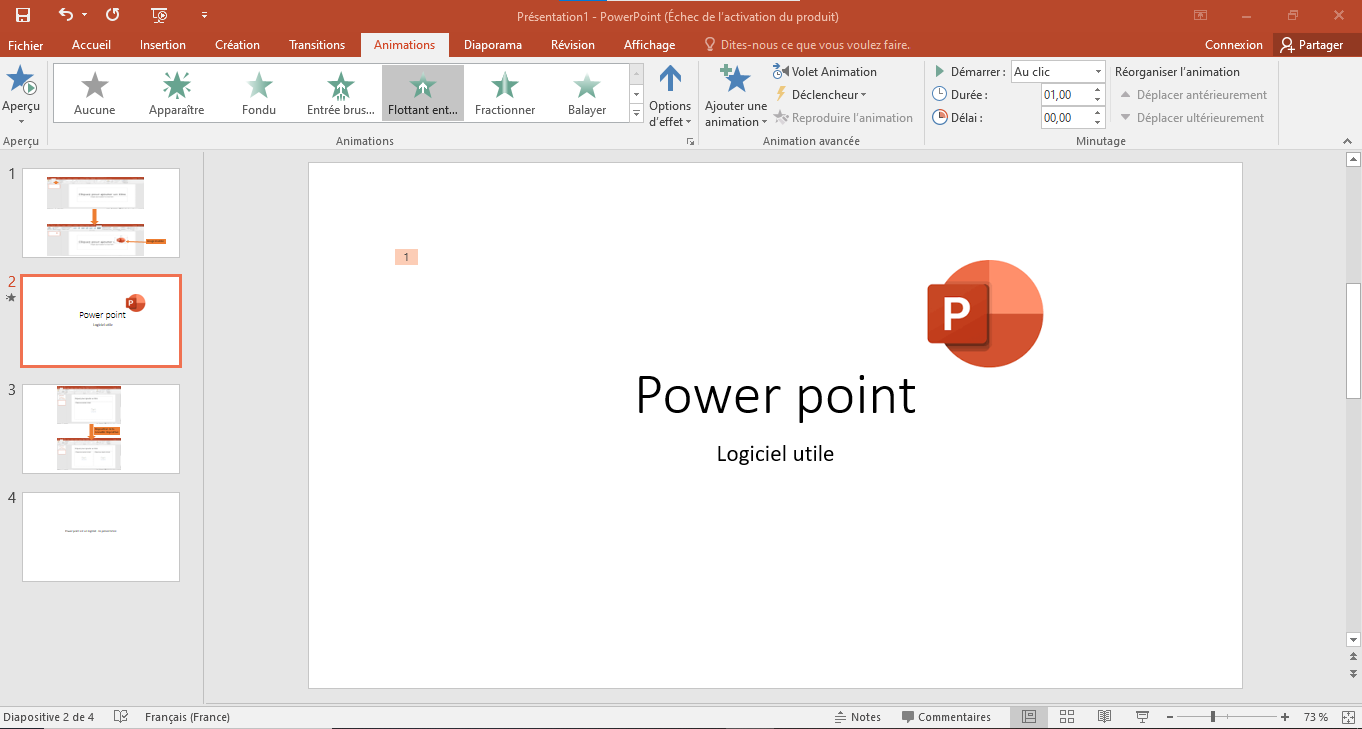The image size is (1362, 729).
Task: Open the undo history dropdown arrow
Action: pyautogui.click(x=84, y=15)
